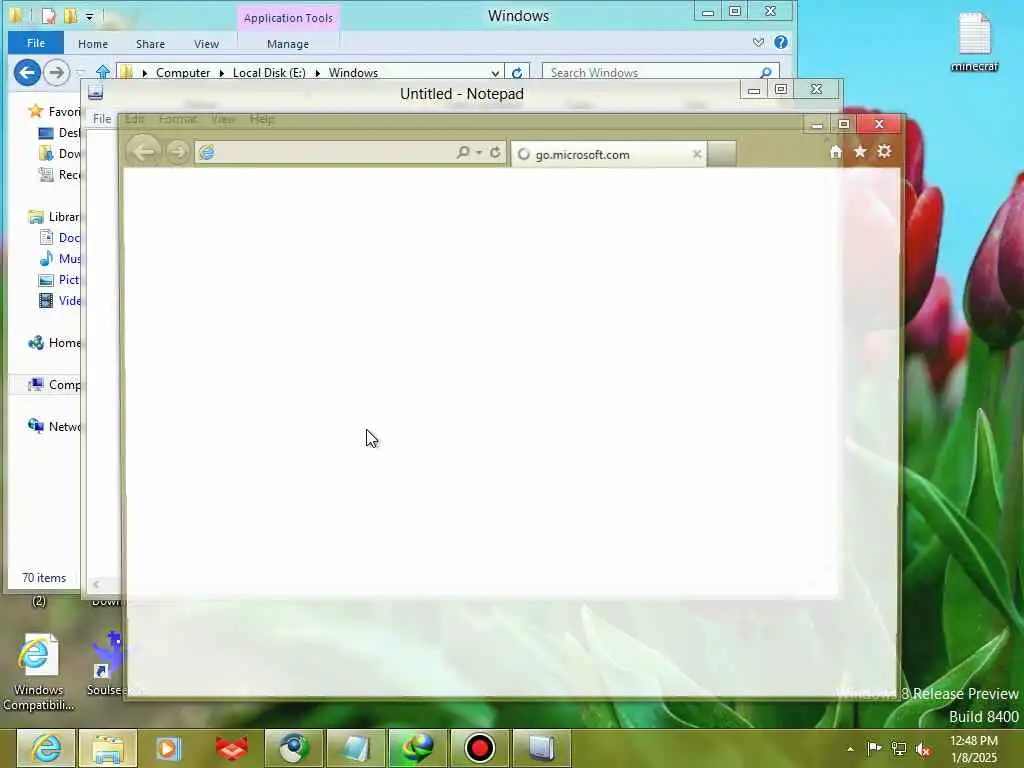Refresh the Explorer folder view
The height and width of the screenshot is (768, 1024).
click(x=517, y=72)
